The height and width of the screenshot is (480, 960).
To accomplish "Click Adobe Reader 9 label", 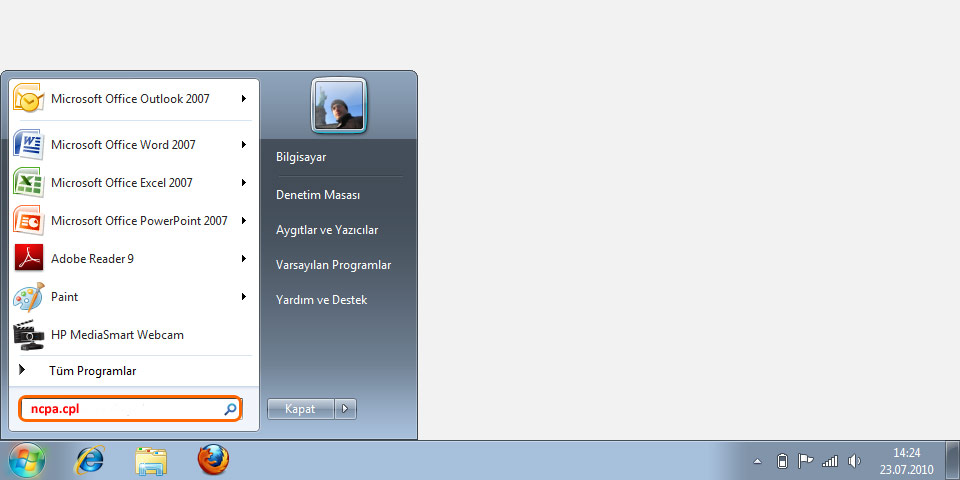I will (x=92, y=258).
